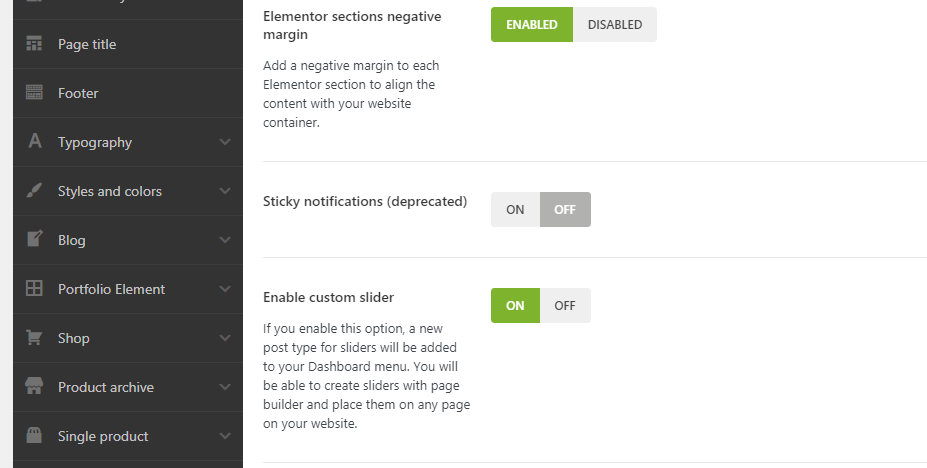927x468 pixels.
Task: Click the Portfolio Element grid icon
Action: 35,289
